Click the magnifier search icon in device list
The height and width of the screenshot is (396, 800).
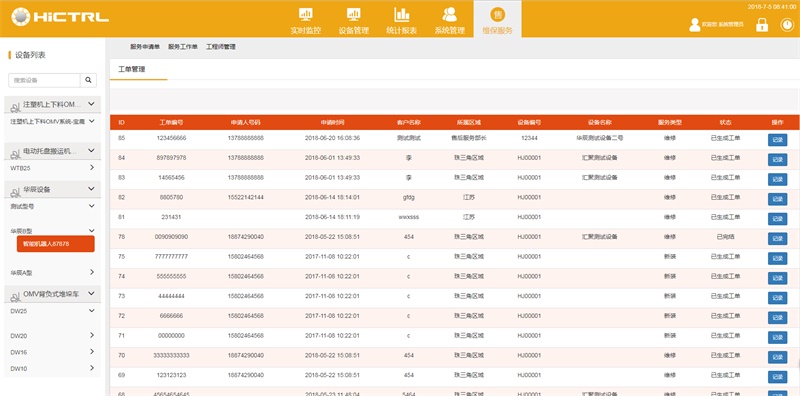pyautogui.click(x=88, y=80)
